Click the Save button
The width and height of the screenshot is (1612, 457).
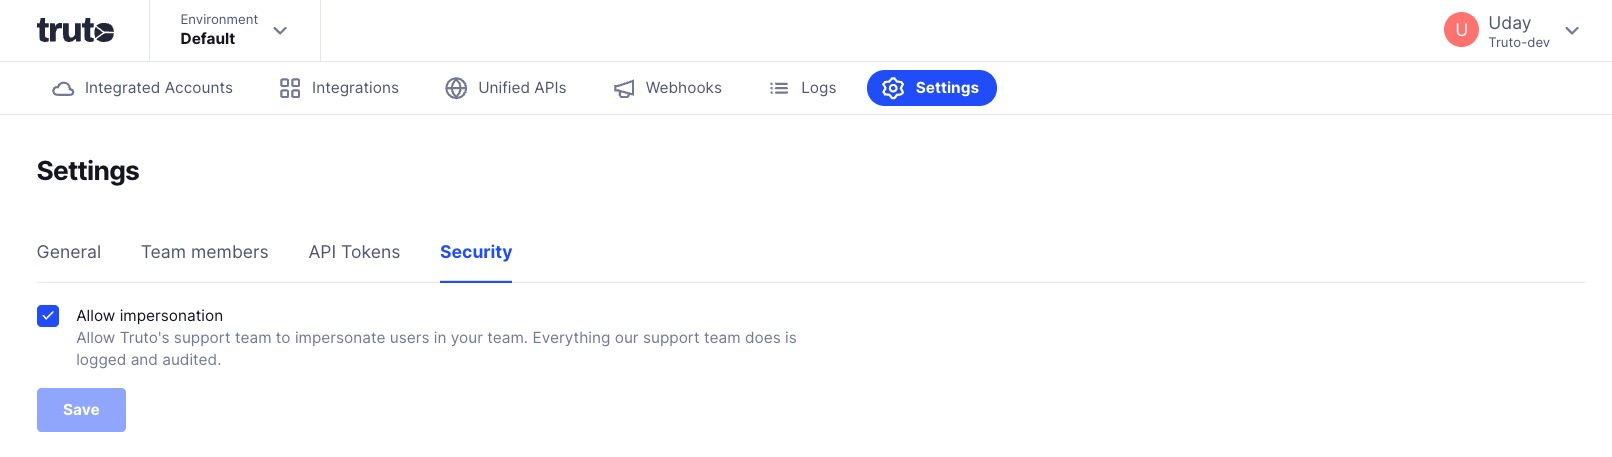(81, 410)
